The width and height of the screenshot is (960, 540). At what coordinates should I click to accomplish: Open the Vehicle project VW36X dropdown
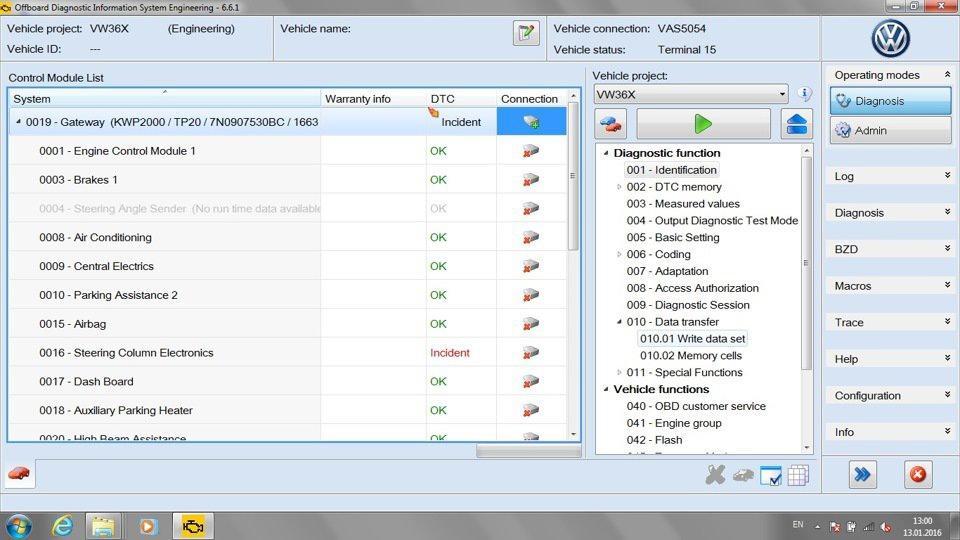691,94
